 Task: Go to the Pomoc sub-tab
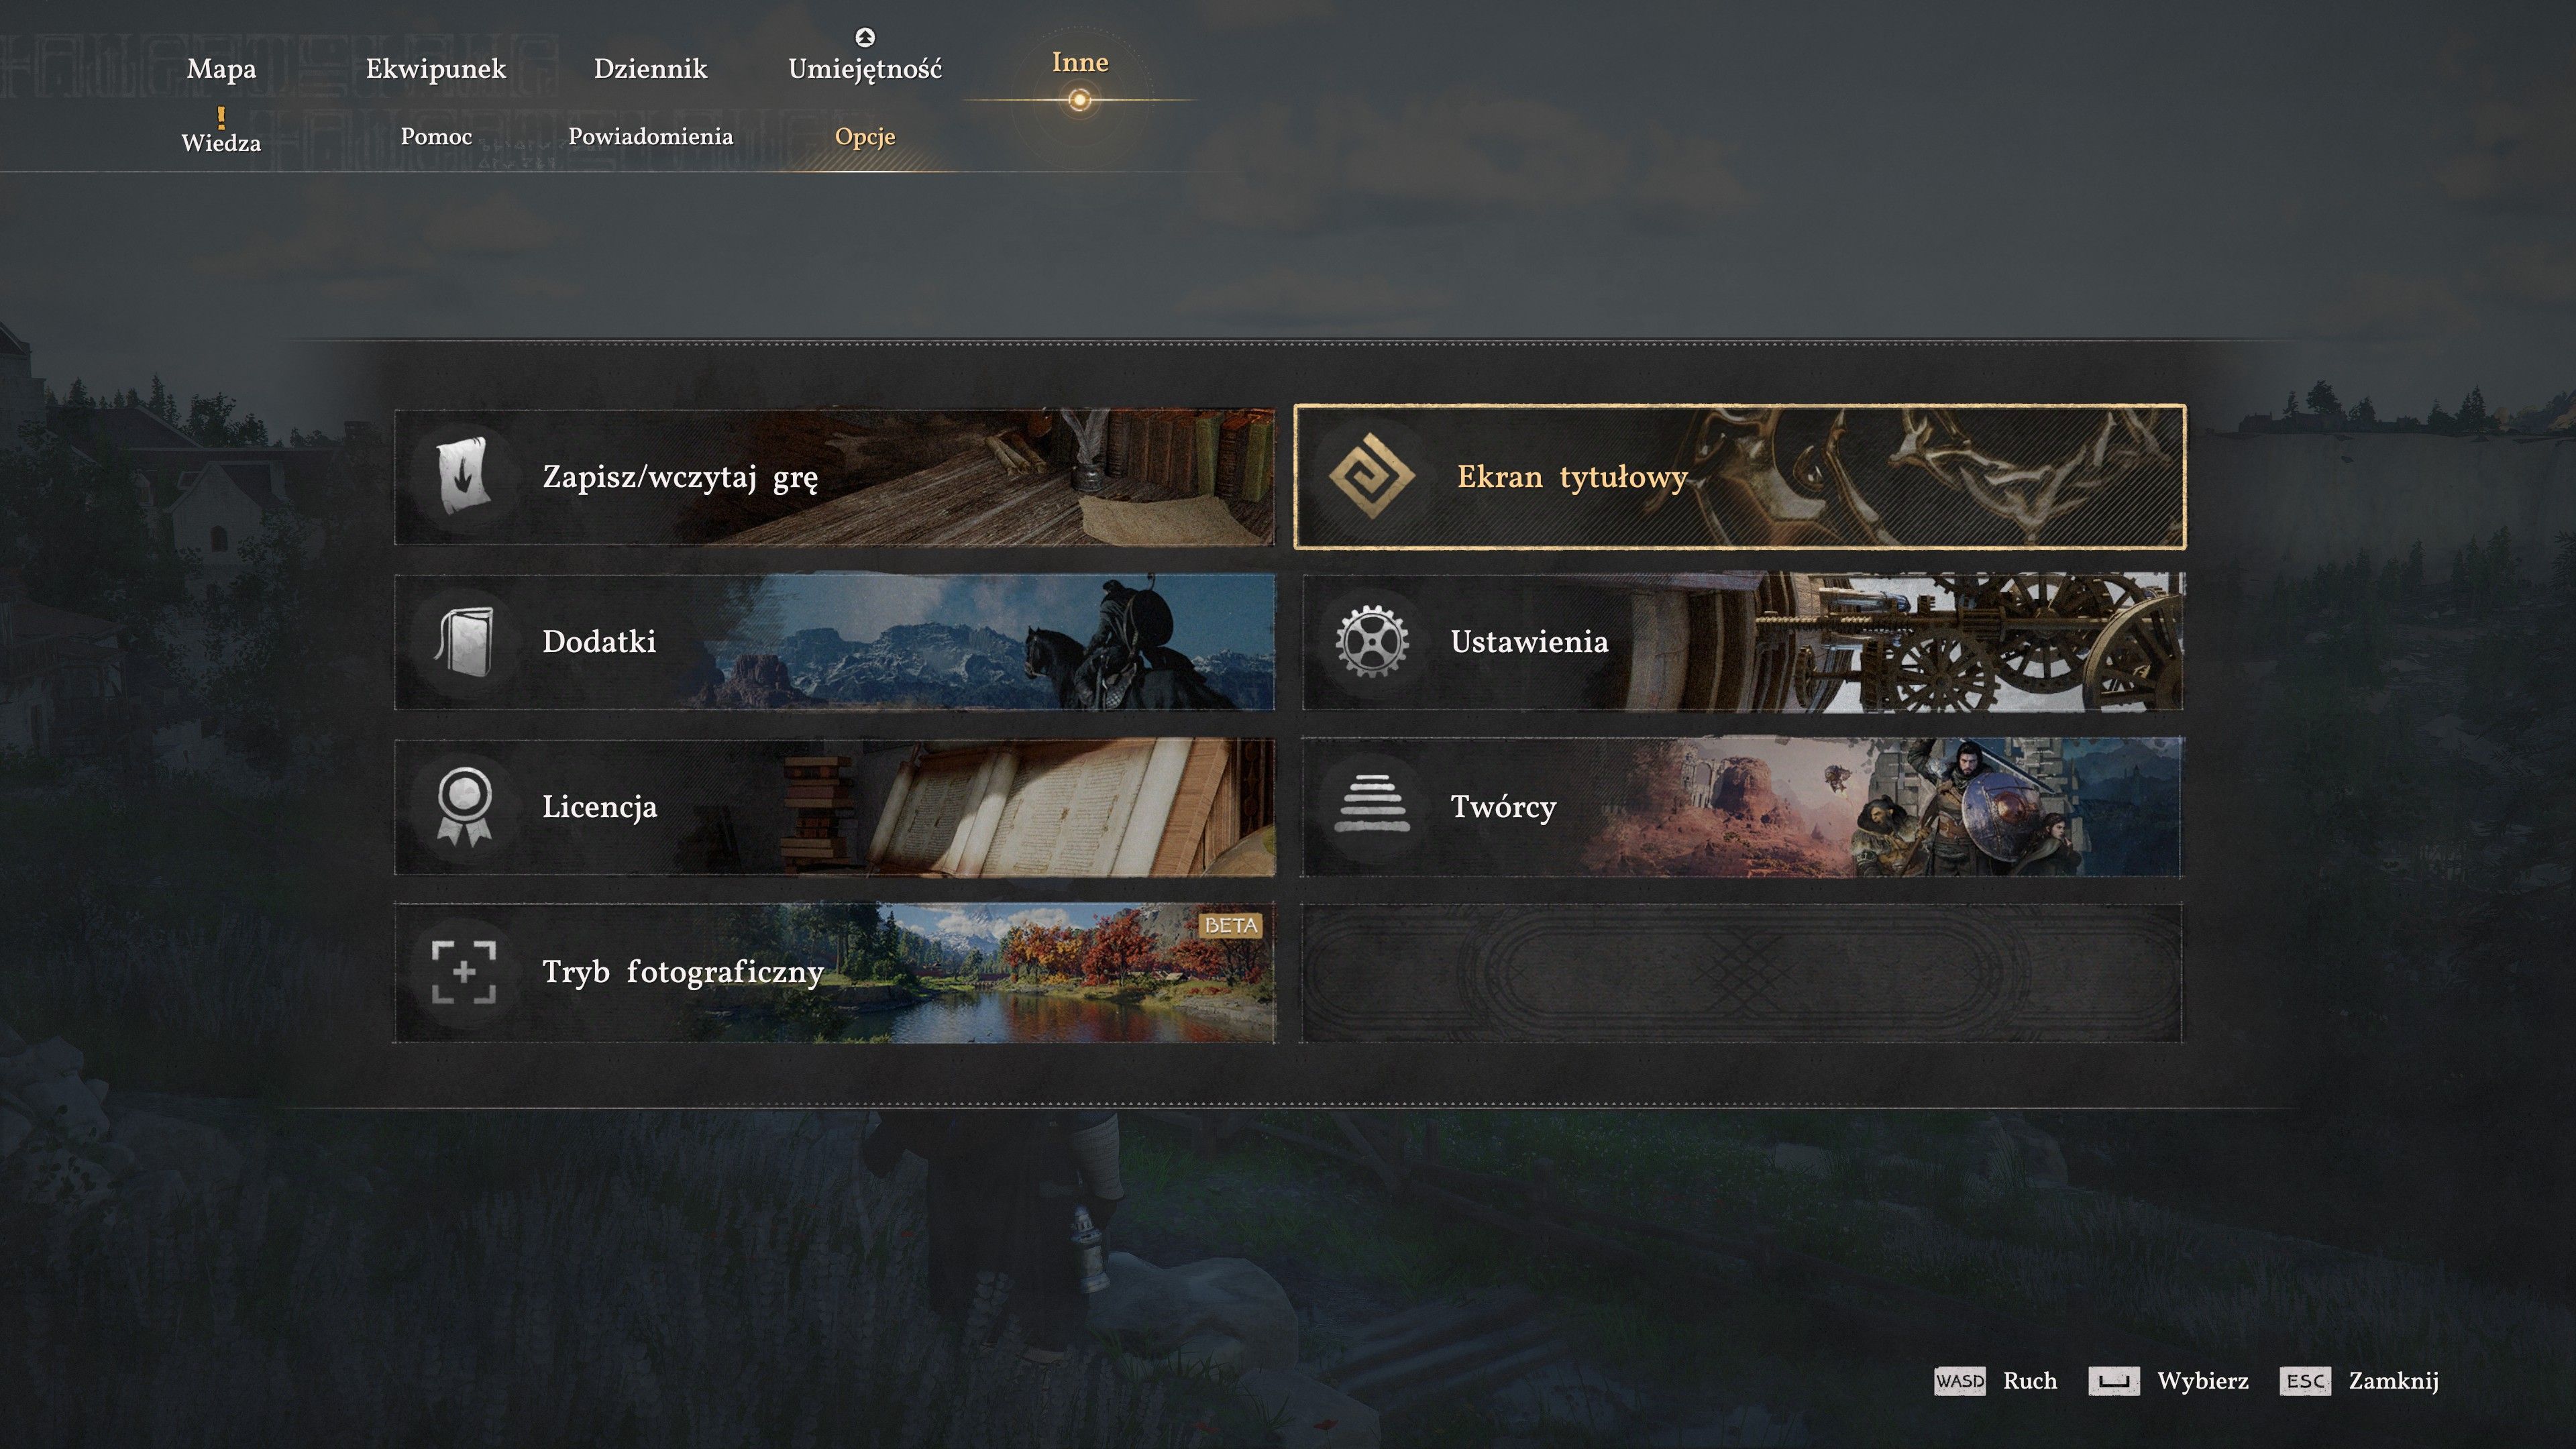point(436,136)
